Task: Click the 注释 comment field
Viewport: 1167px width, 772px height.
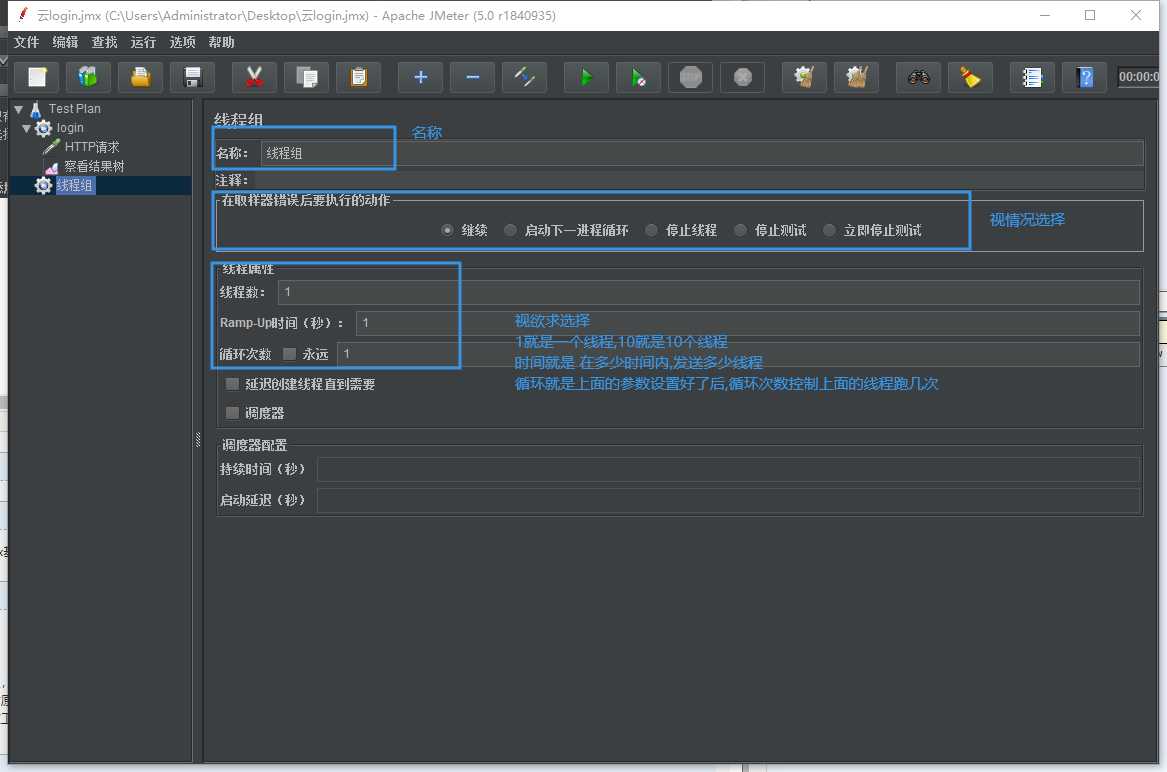Action: click(699, 180)
